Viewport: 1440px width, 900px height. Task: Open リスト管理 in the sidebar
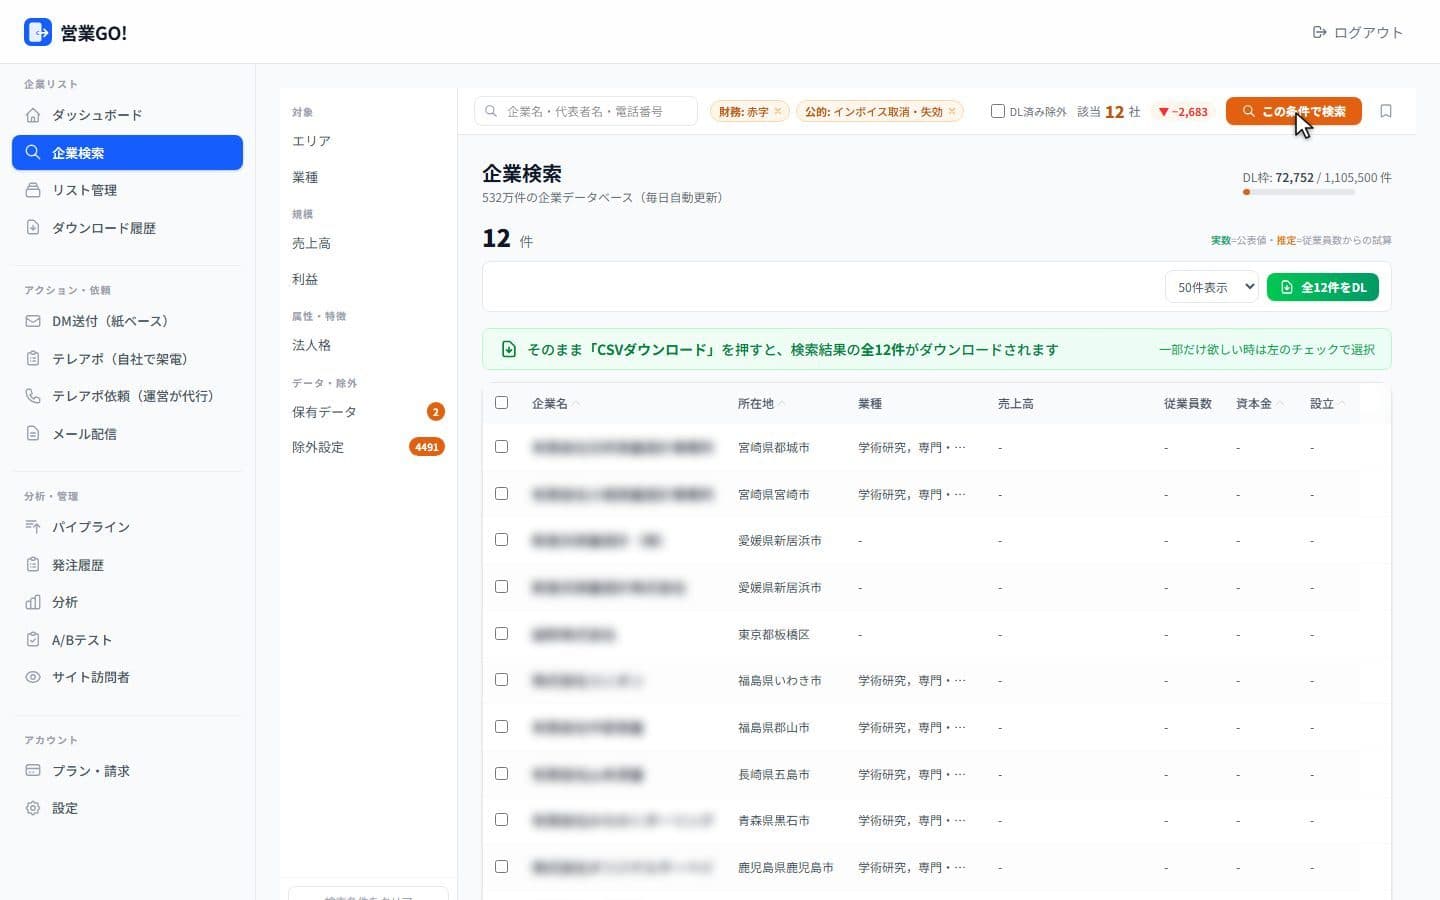click(x=127, y=190)
